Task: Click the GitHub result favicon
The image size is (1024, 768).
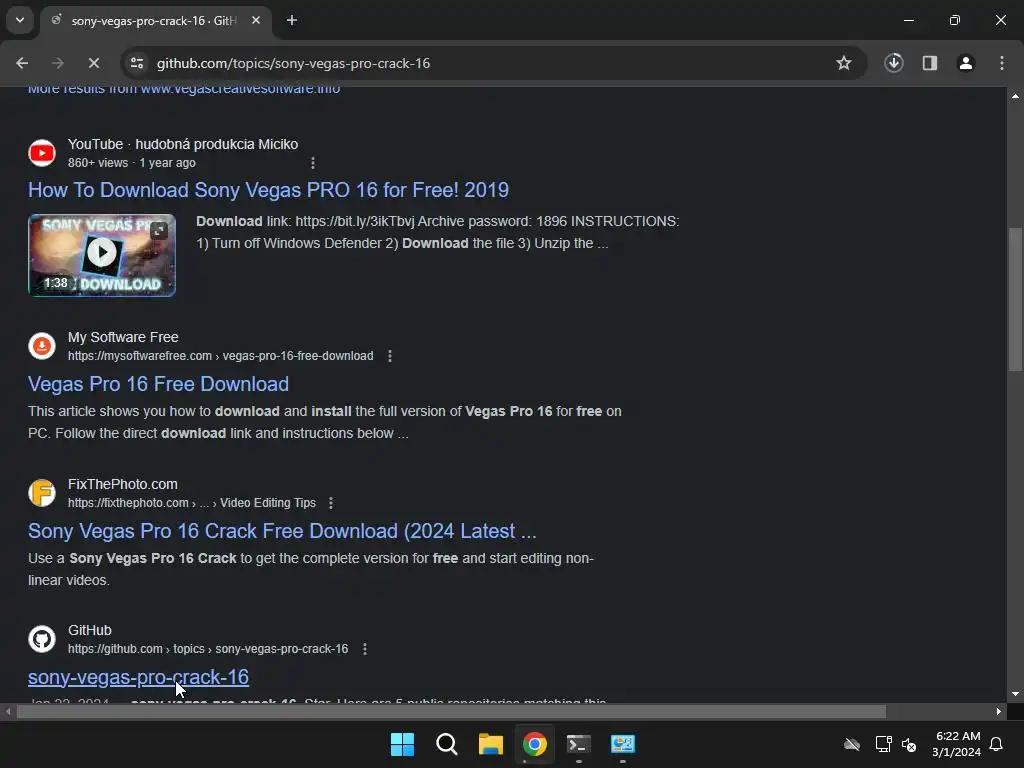Action: click(42, 639)
